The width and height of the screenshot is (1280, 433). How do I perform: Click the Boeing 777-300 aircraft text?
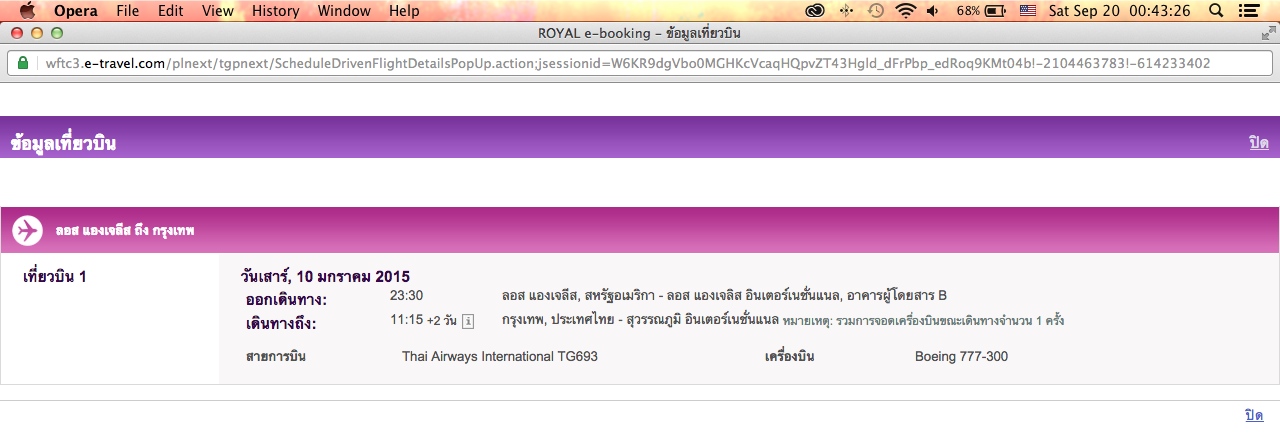tap(961, 356)
